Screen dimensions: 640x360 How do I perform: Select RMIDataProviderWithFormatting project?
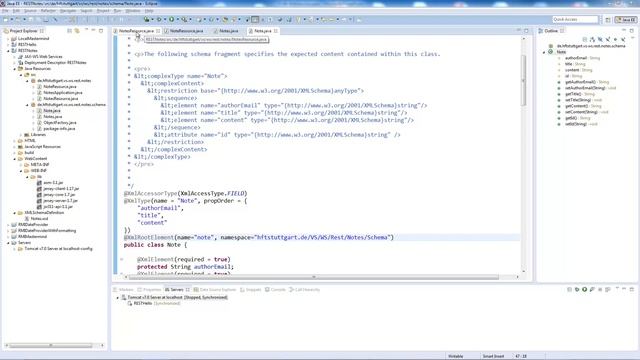pos(47,231)
